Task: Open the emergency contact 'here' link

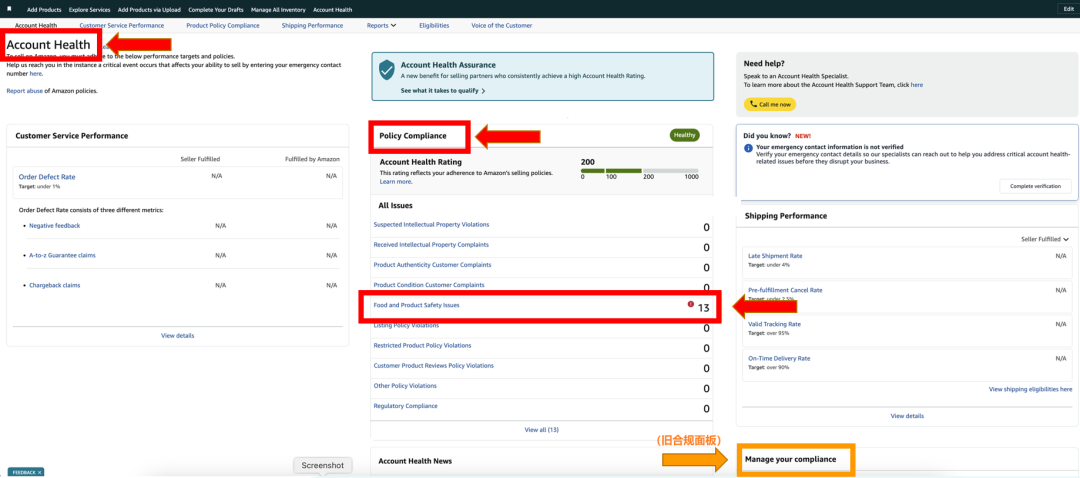Action: tap(36, 73)
